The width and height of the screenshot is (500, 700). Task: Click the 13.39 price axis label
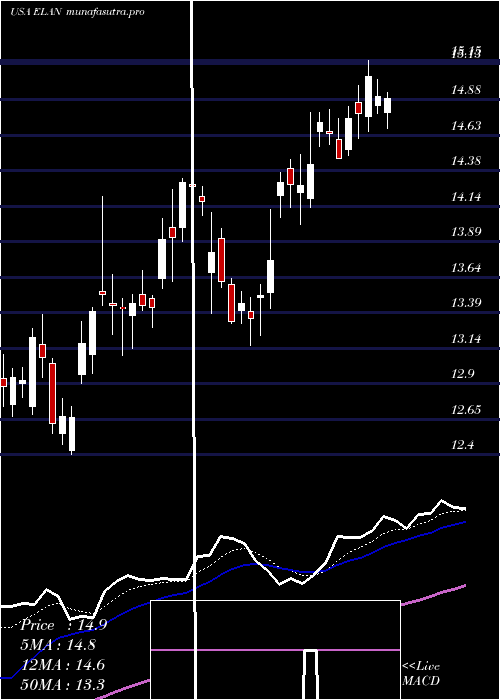pos(466,303)
